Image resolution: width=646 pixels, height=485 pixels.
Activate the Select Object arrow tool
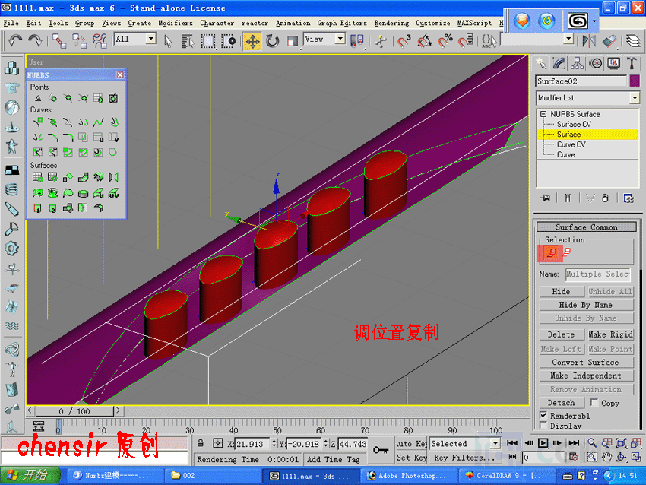168,41
